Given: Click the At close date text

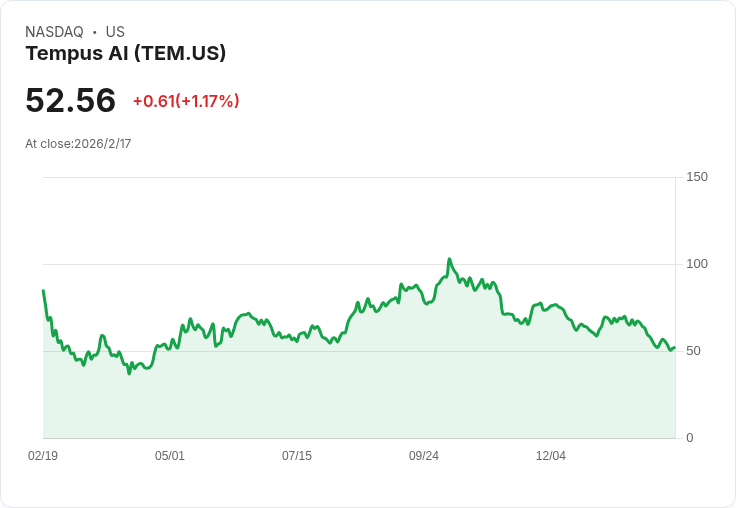Looking at the screenshot, I should (78, 144).
